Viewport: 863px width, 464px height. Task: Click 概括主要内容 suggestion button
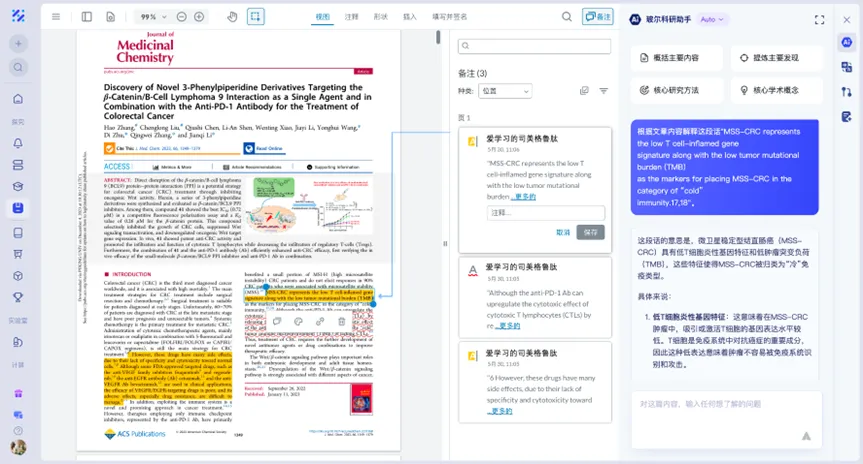coord(676,58)
